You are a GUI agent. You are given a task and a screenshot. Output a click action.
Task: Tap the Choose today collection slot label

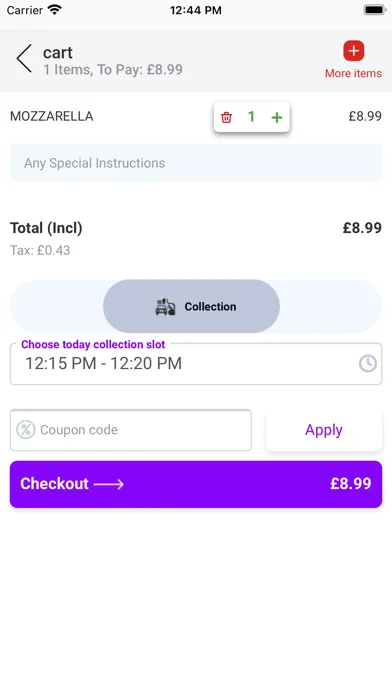click(93, 344)
